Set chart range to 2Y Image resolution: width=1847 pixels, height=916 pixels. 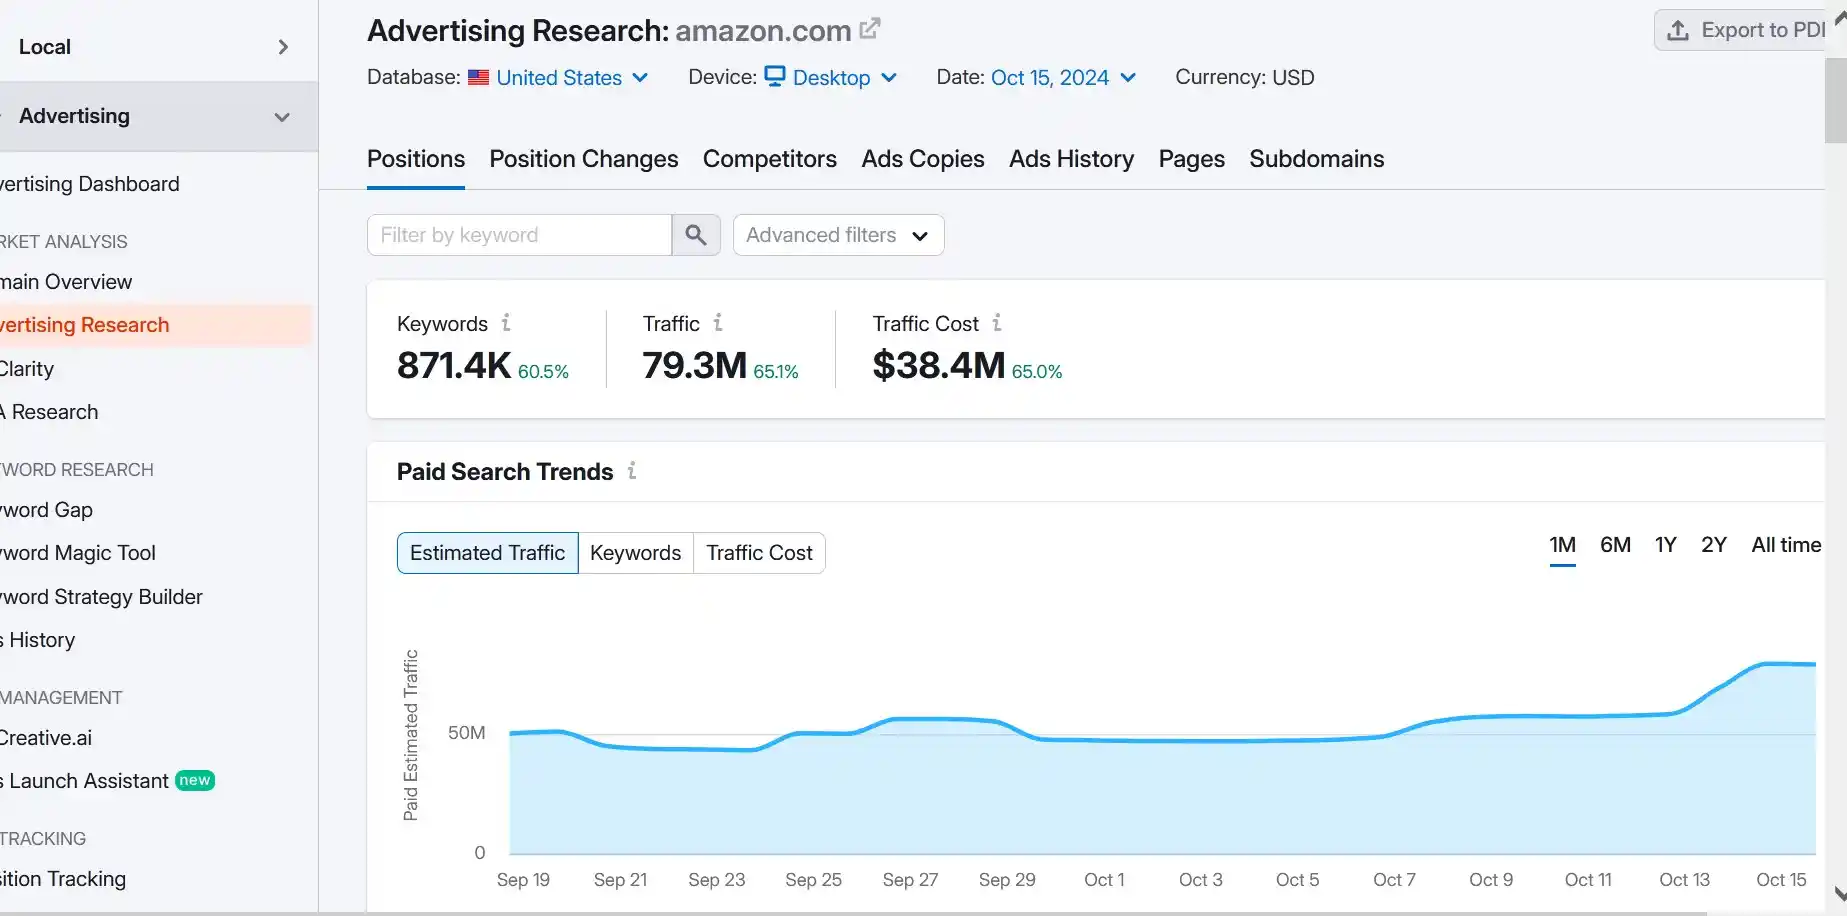pos(1714,545)
